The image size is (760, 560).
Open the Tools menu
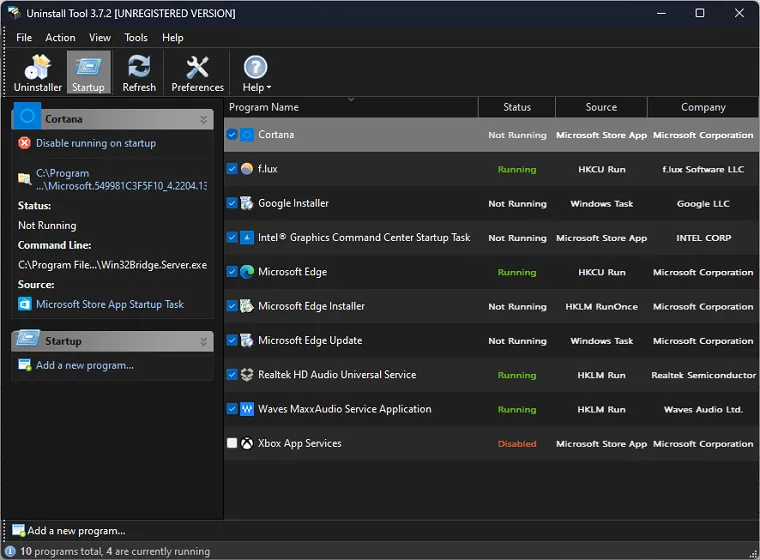click(136, 37)
